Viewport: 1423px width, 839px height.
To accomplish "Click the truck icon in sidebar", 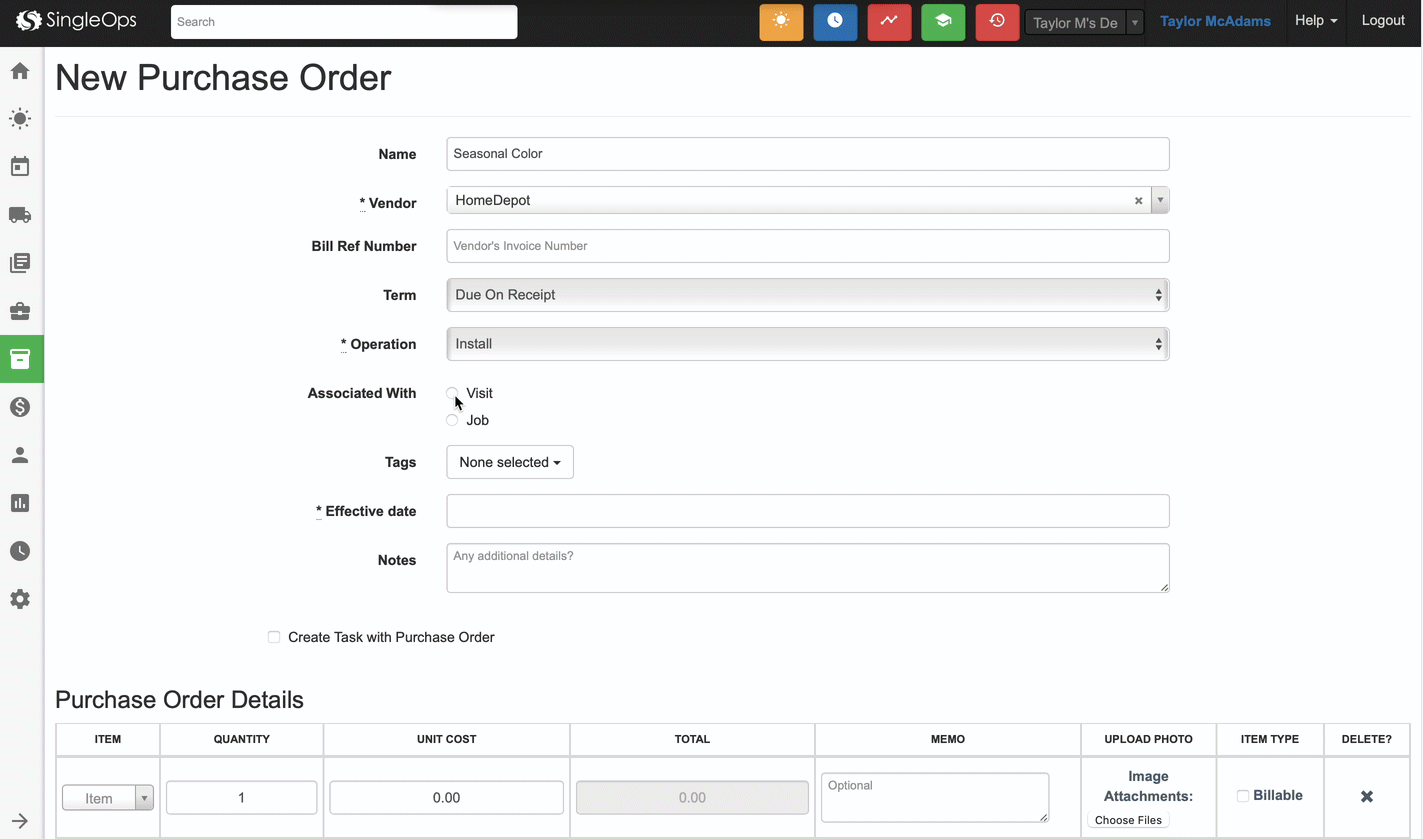I will [x=20, y=215].
